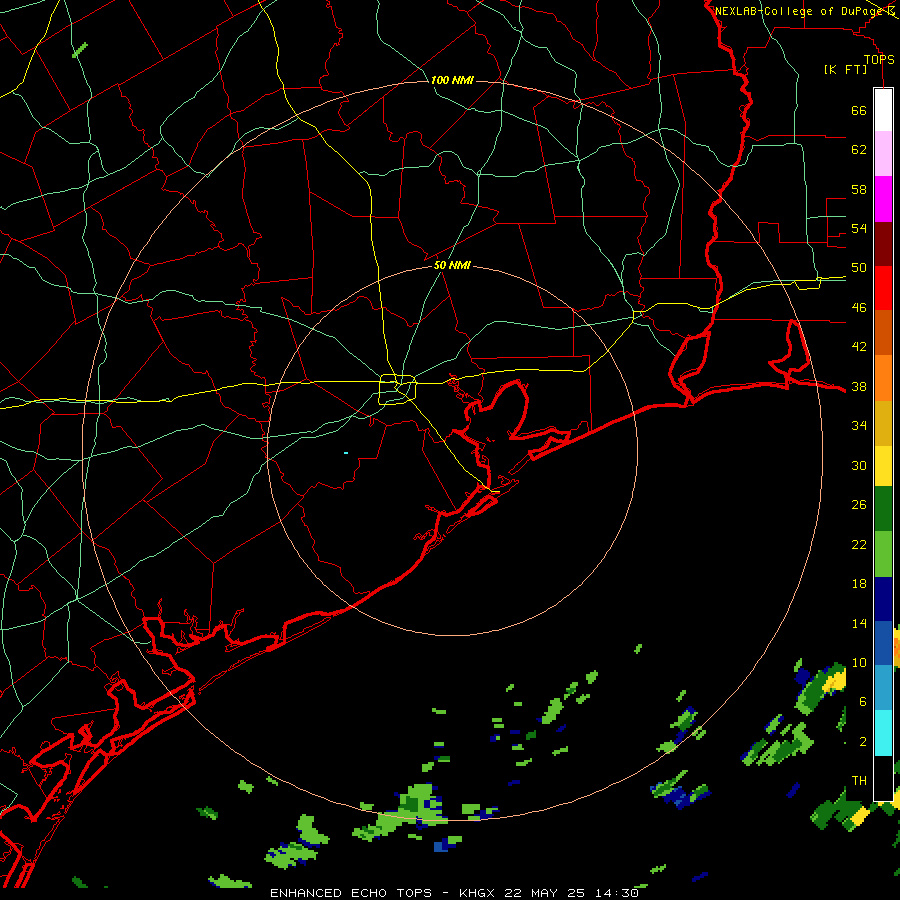Viewport: 900px width, 900px height.
Task: Select the medium blue legend color band
Action: pos(883,643)
